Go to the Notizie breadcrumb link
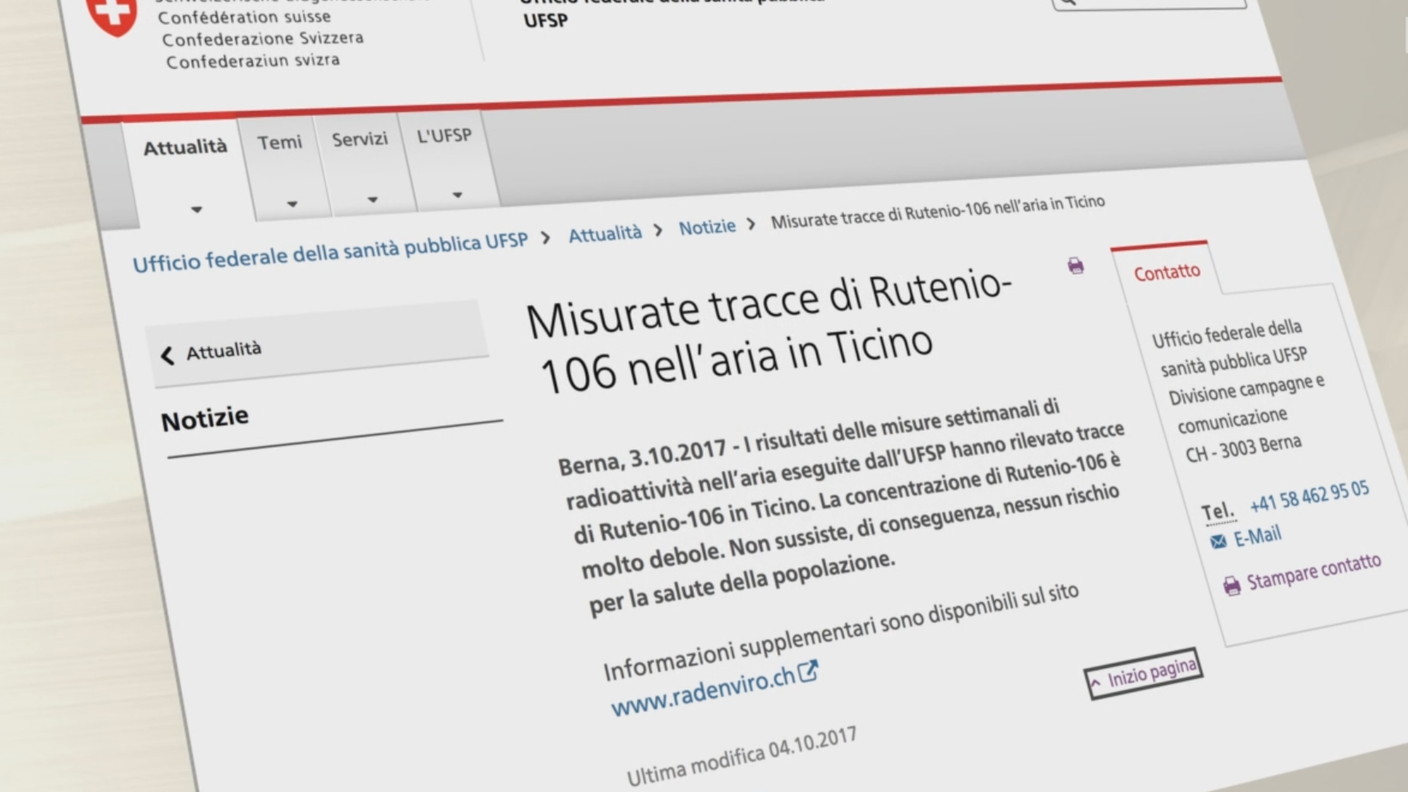This screenshot has width=1408, height=792. (707, 227)
